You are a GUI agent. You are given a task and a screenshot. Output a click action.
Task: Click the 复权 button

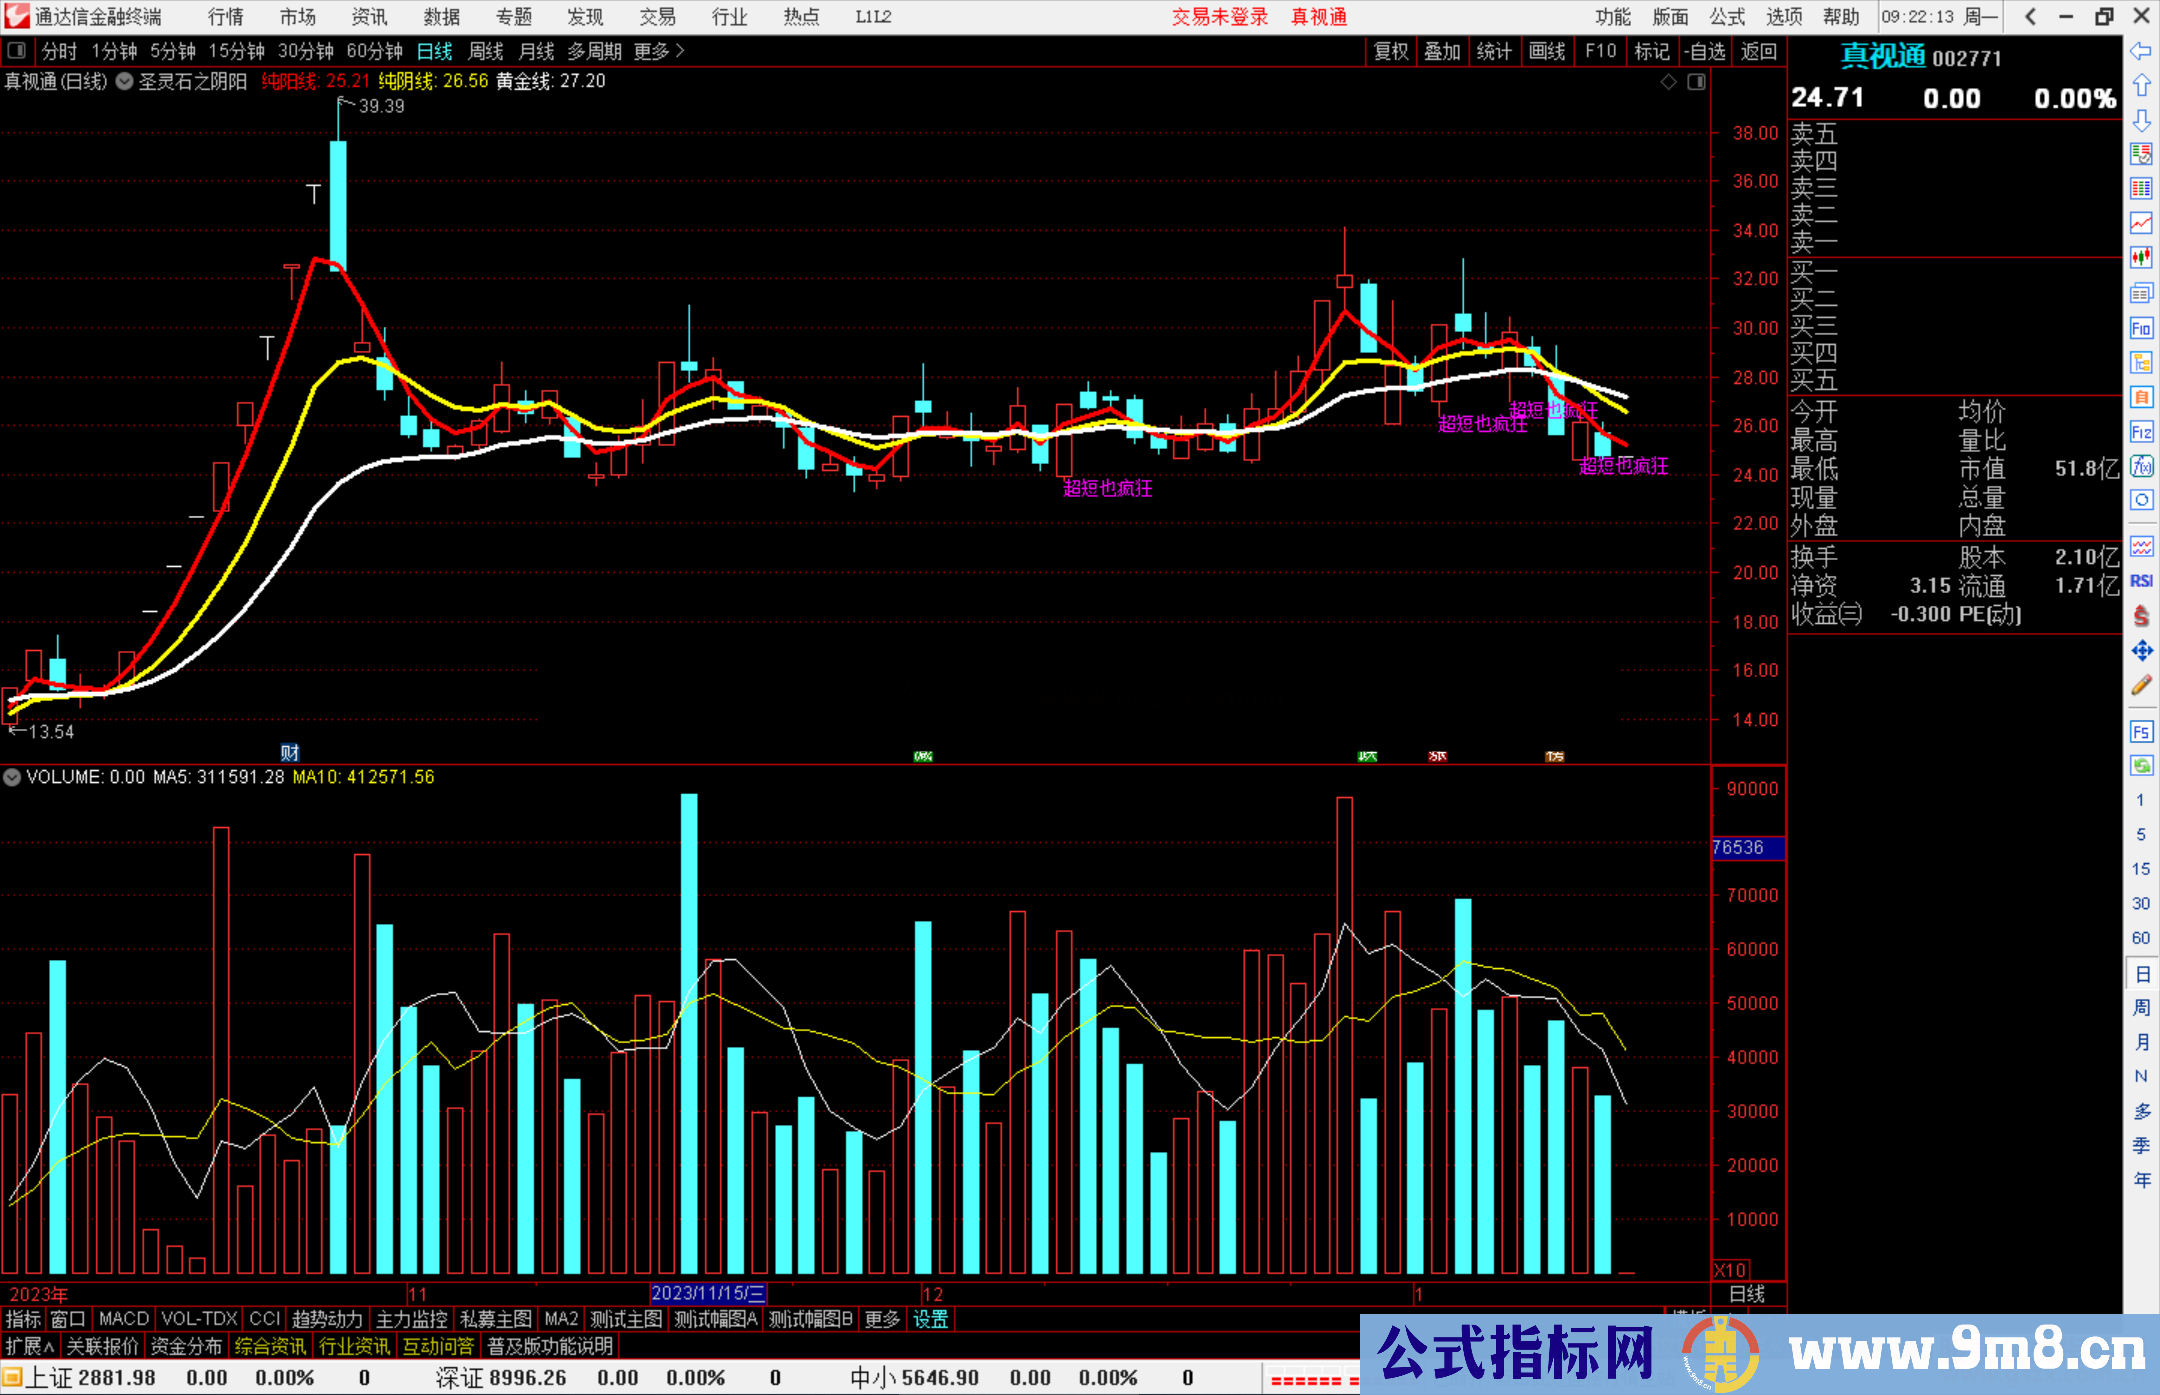(1391, 51)
